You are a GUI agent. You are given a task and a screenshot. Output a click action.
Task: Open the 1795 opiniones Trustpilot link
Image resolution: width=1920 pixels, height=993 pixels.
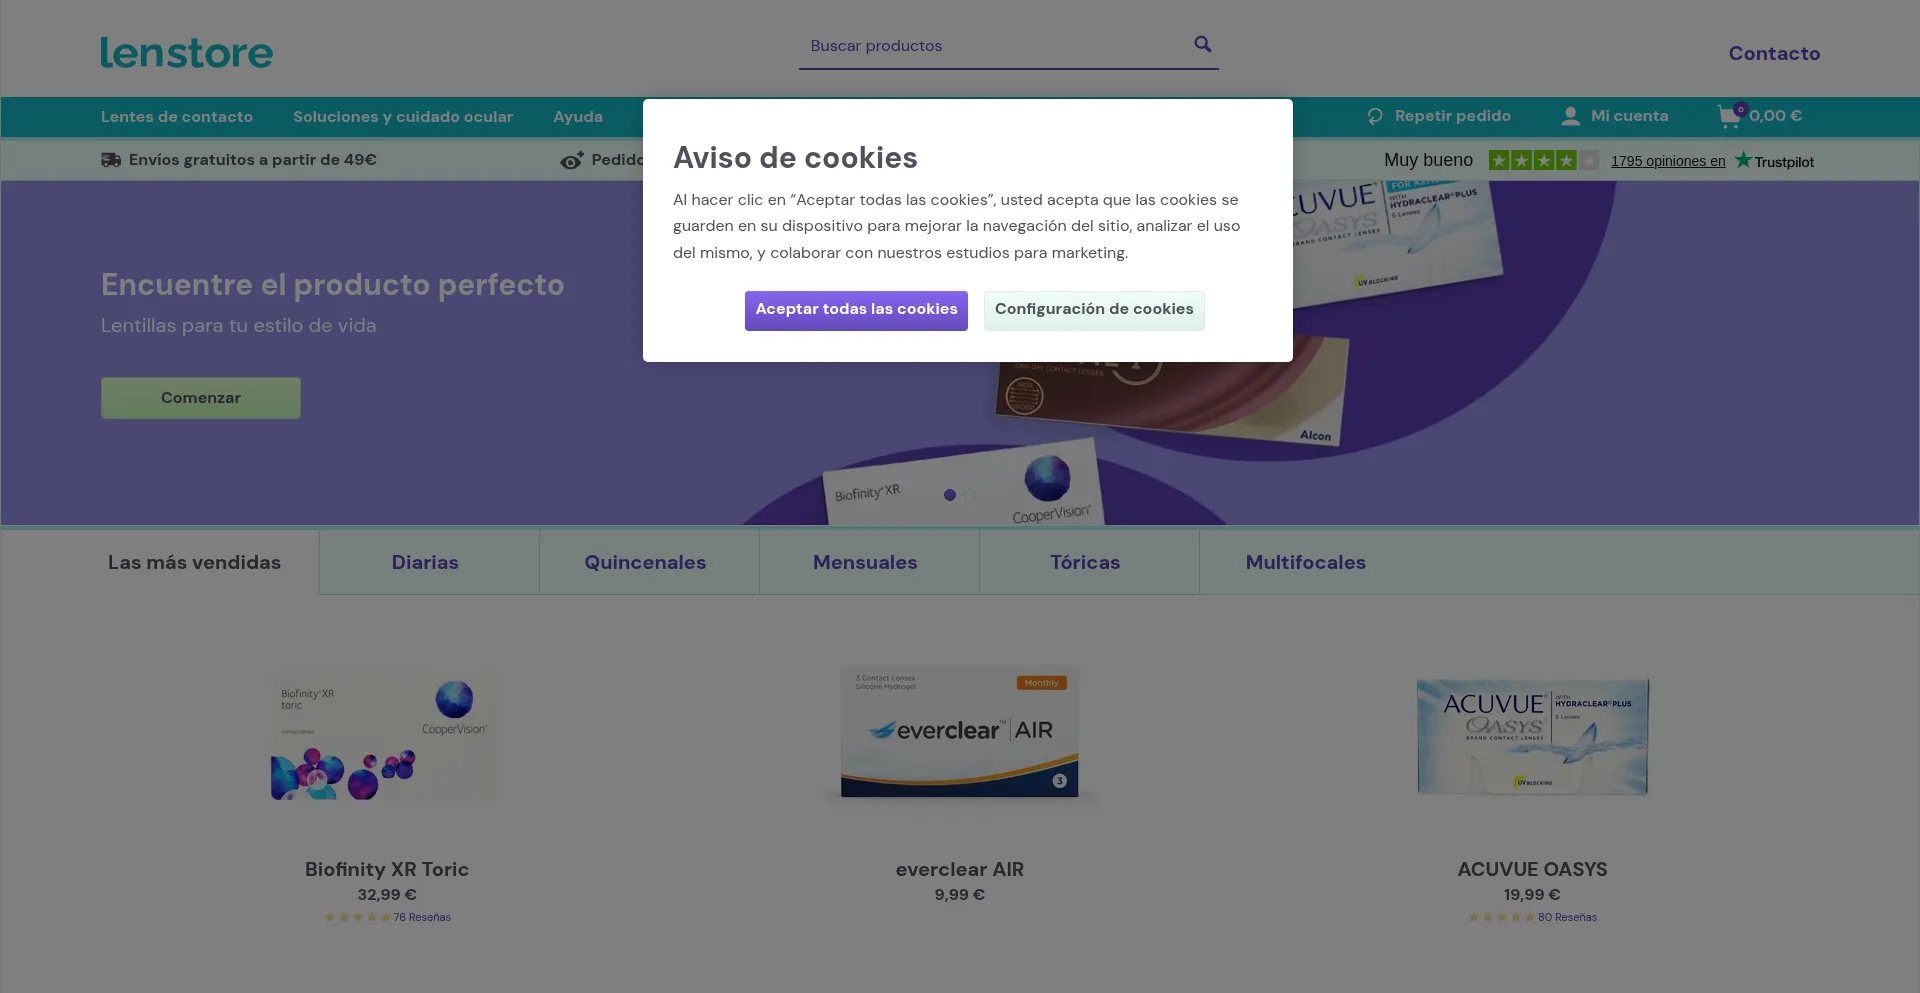1668,161
